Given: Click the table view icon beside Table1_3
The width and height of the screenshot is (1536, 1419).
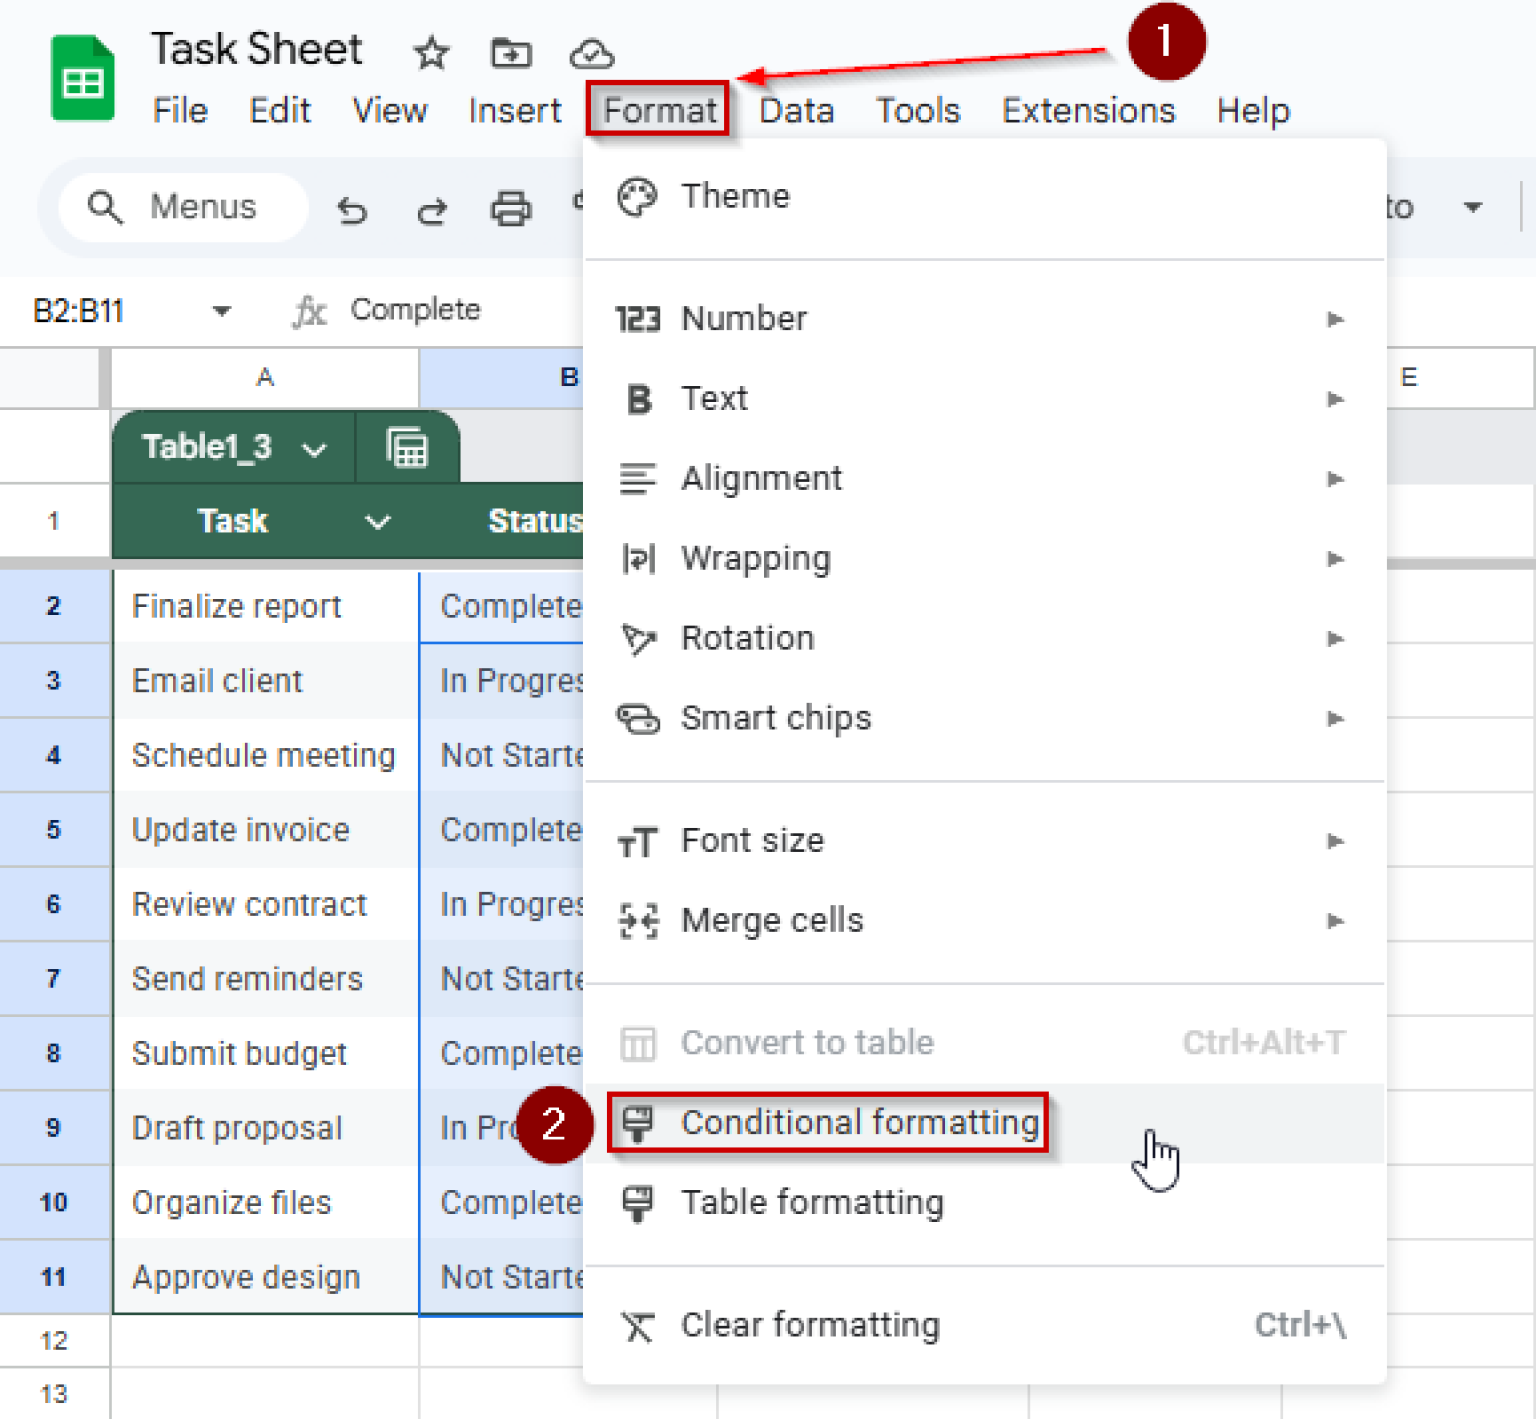Looking at the screenshot, I should pos(408,448).
